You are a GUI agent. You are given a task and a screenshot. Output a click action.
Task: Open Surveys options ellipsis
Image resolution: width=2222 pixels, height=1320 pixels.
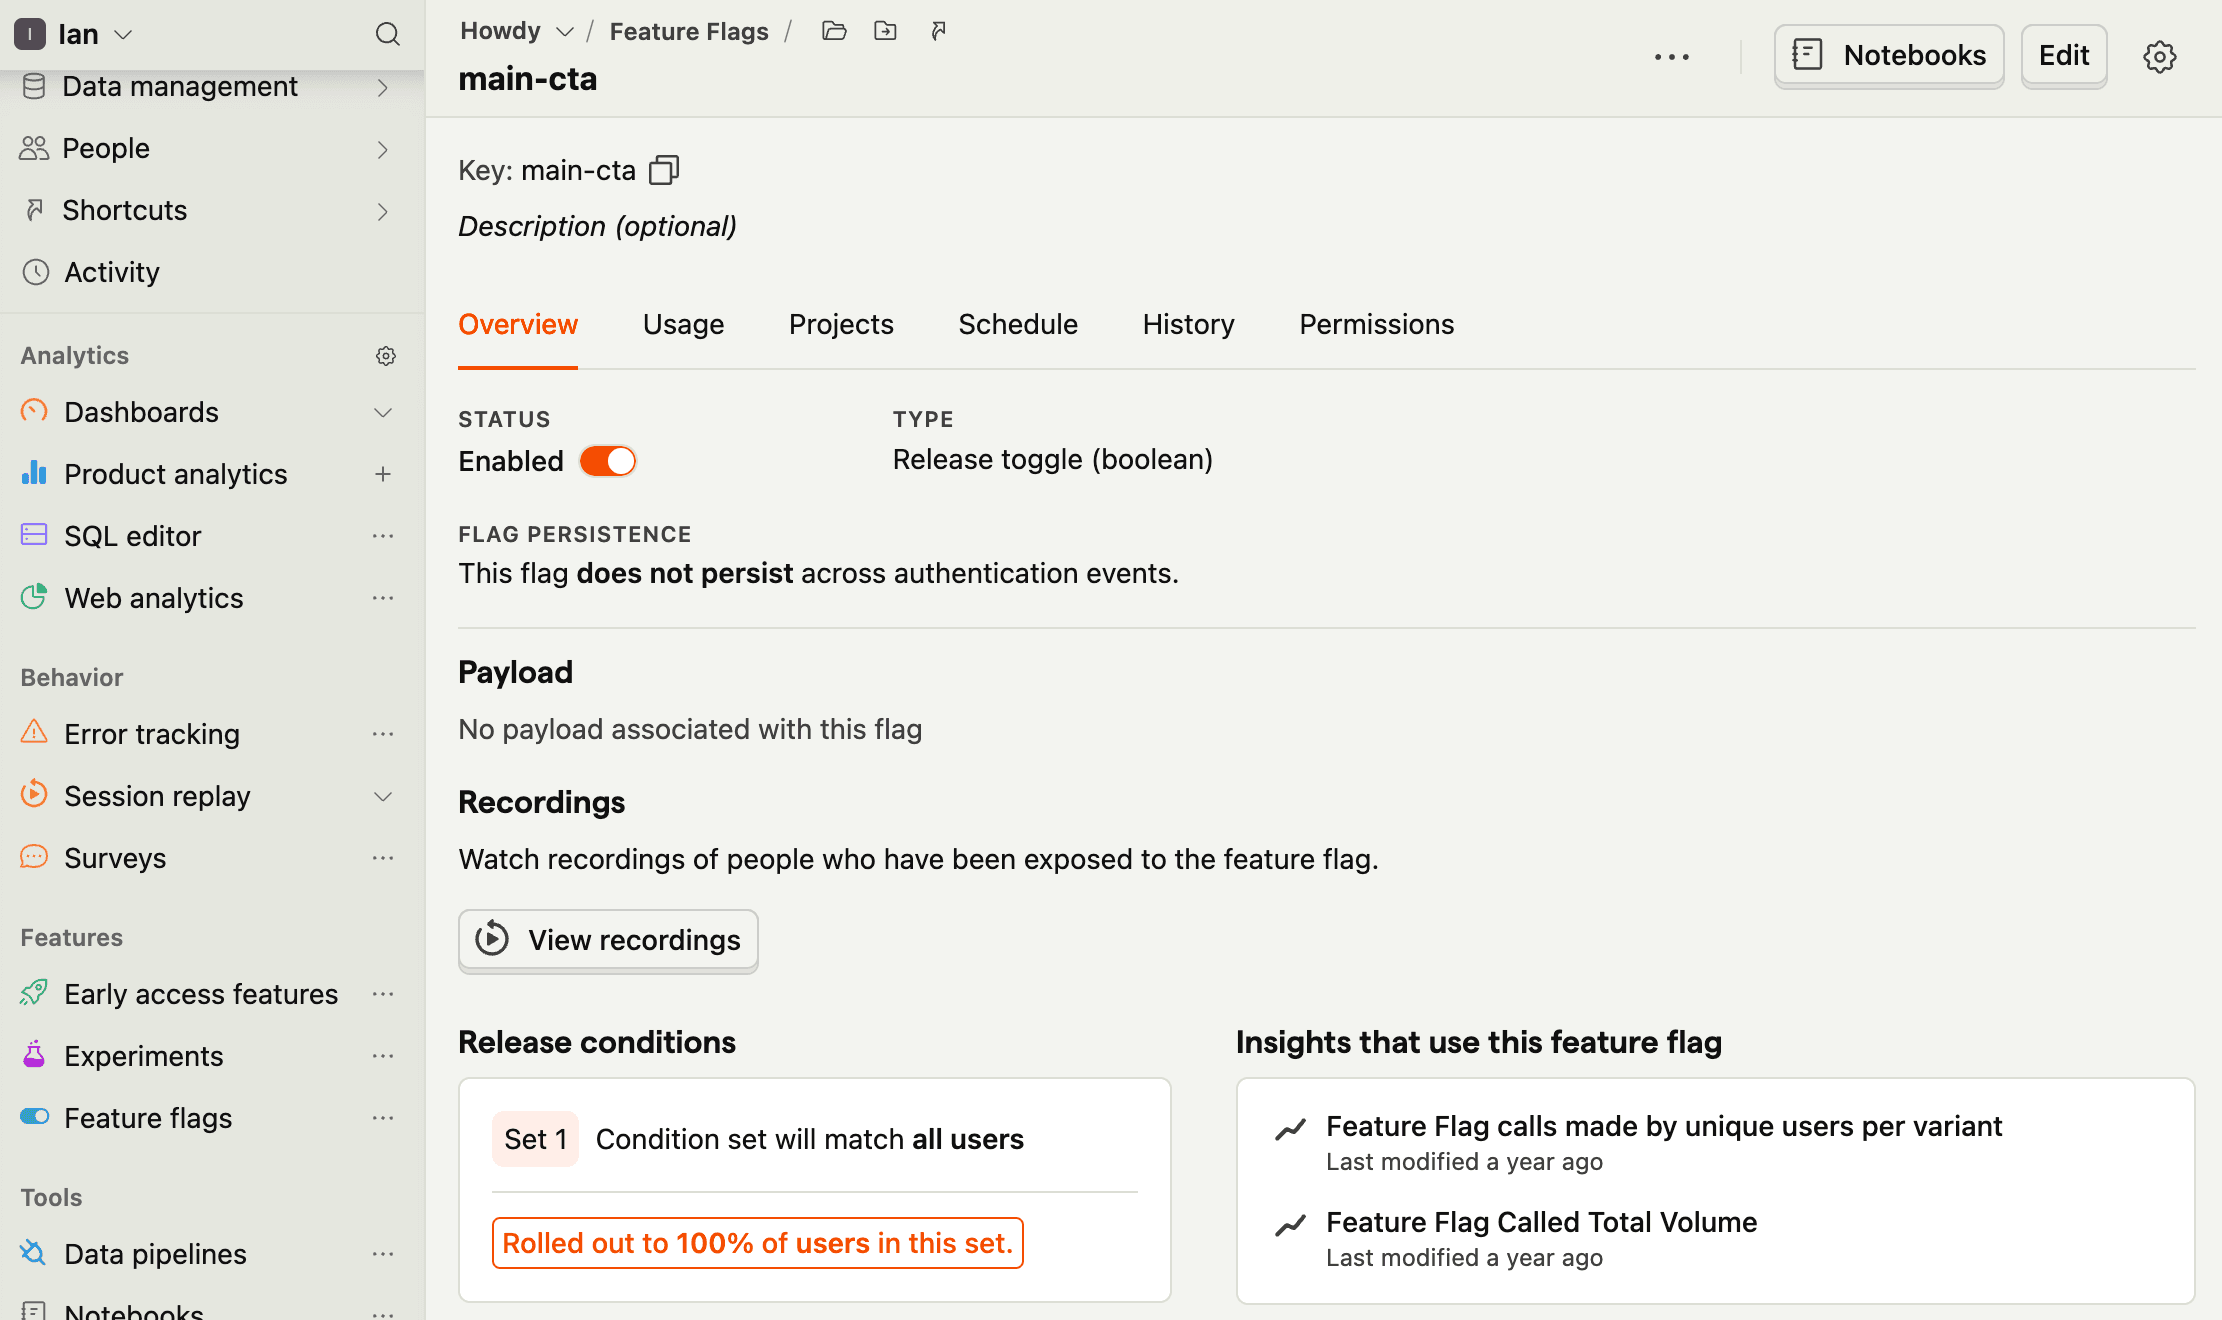coord(382,858)
